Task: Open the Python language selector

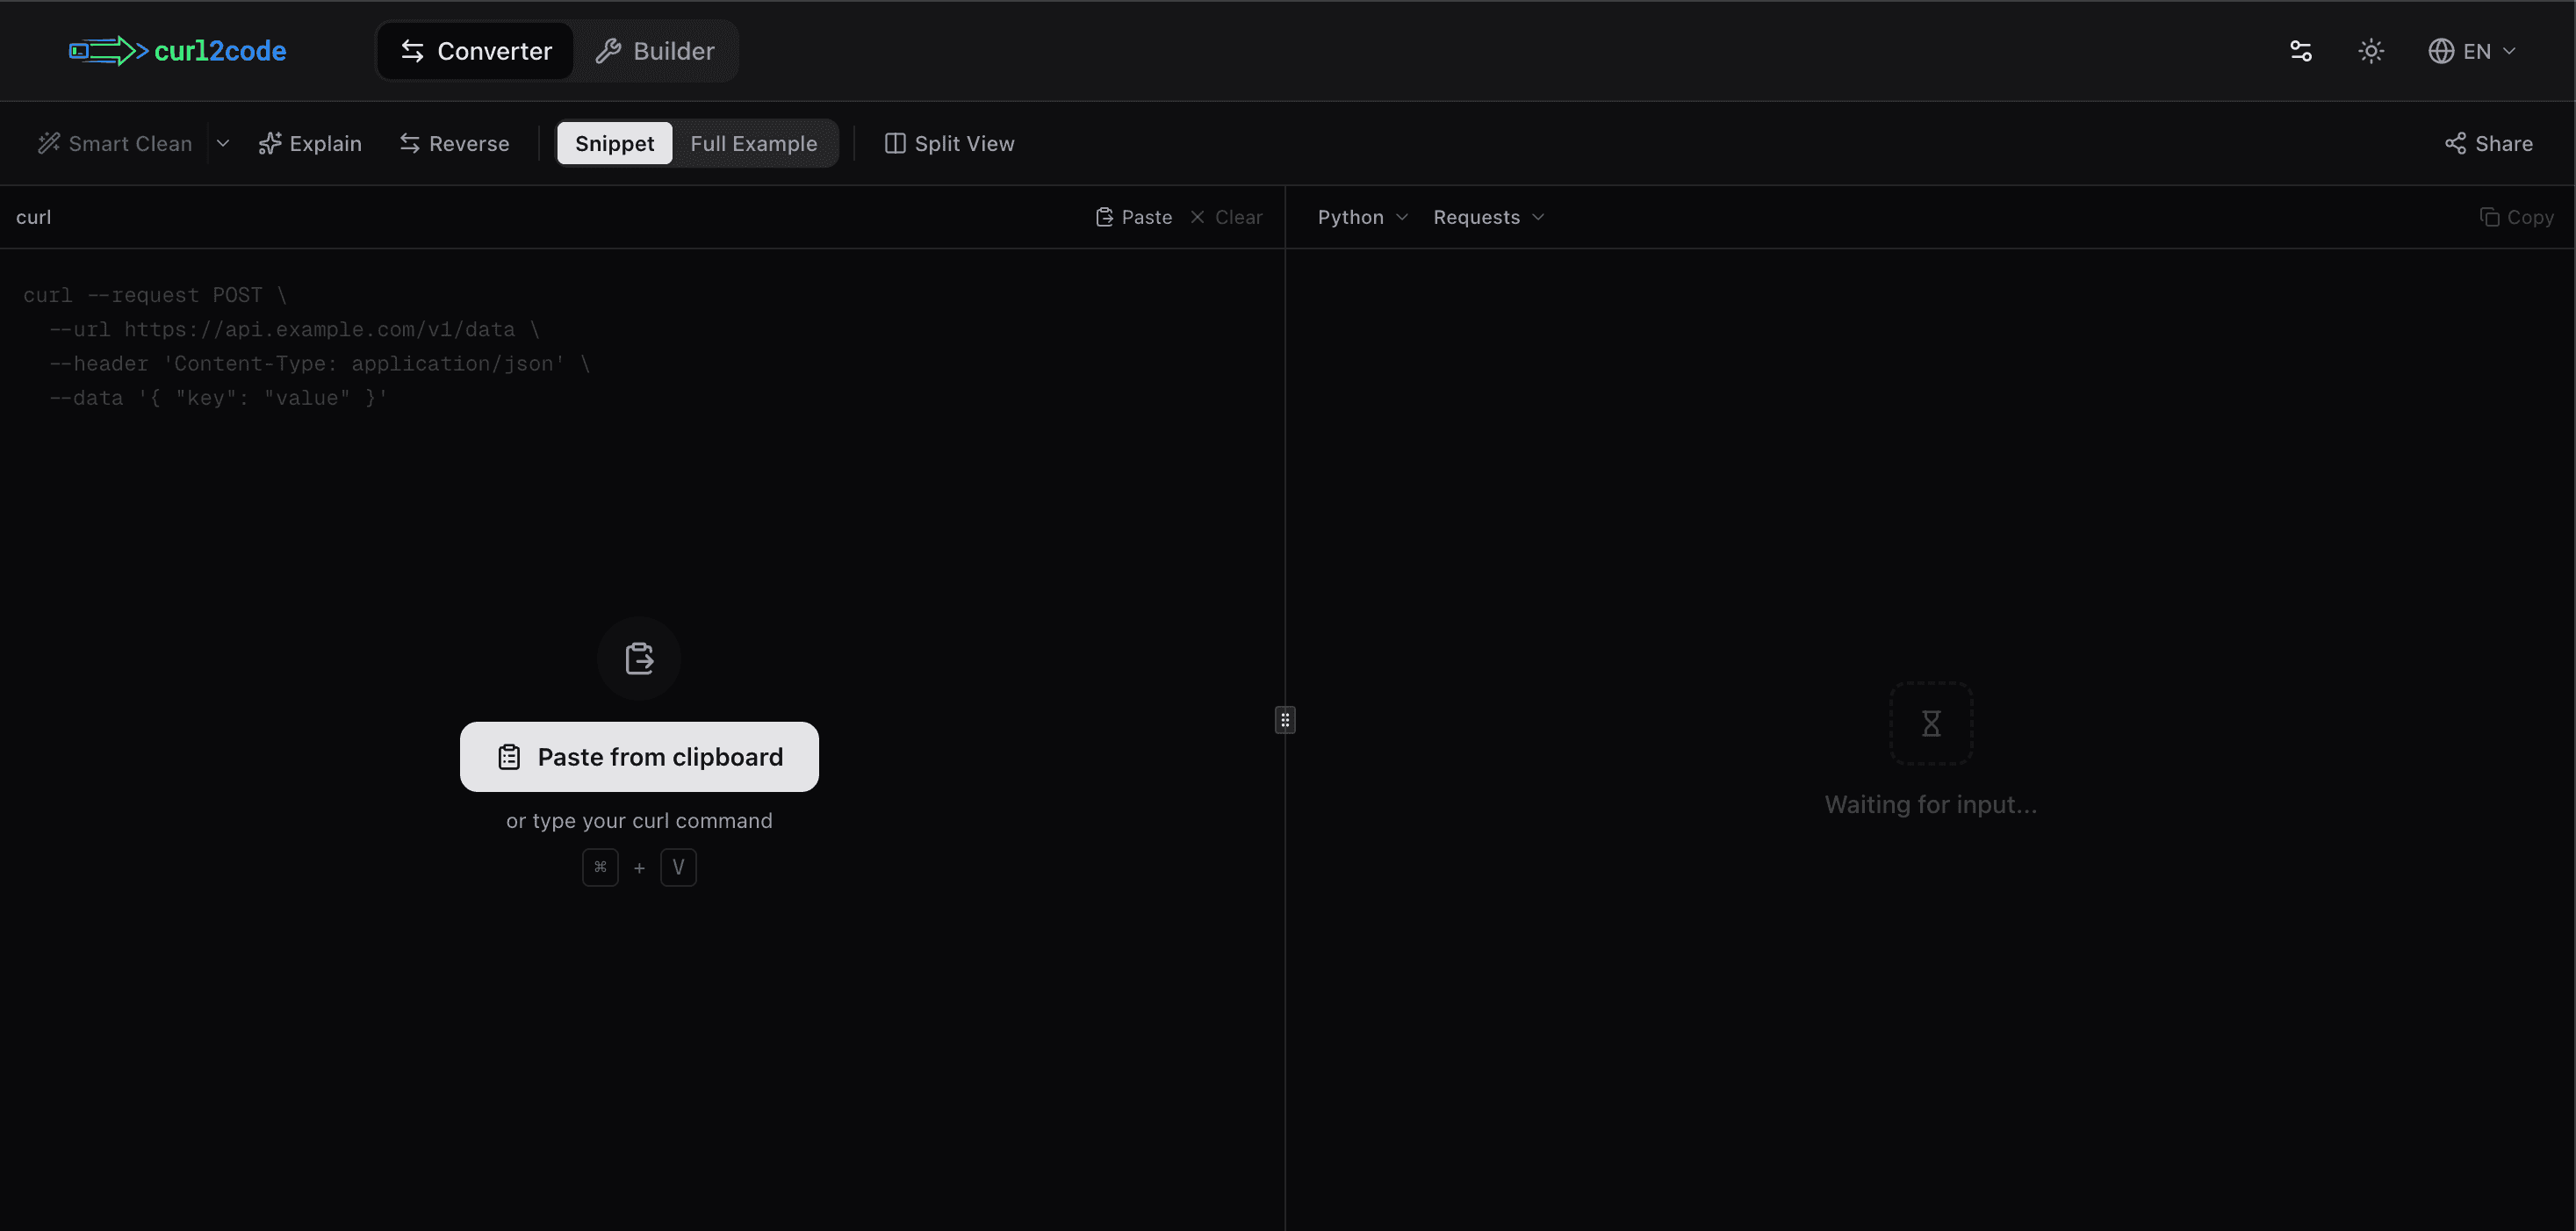Action: tap(1361, 217)
